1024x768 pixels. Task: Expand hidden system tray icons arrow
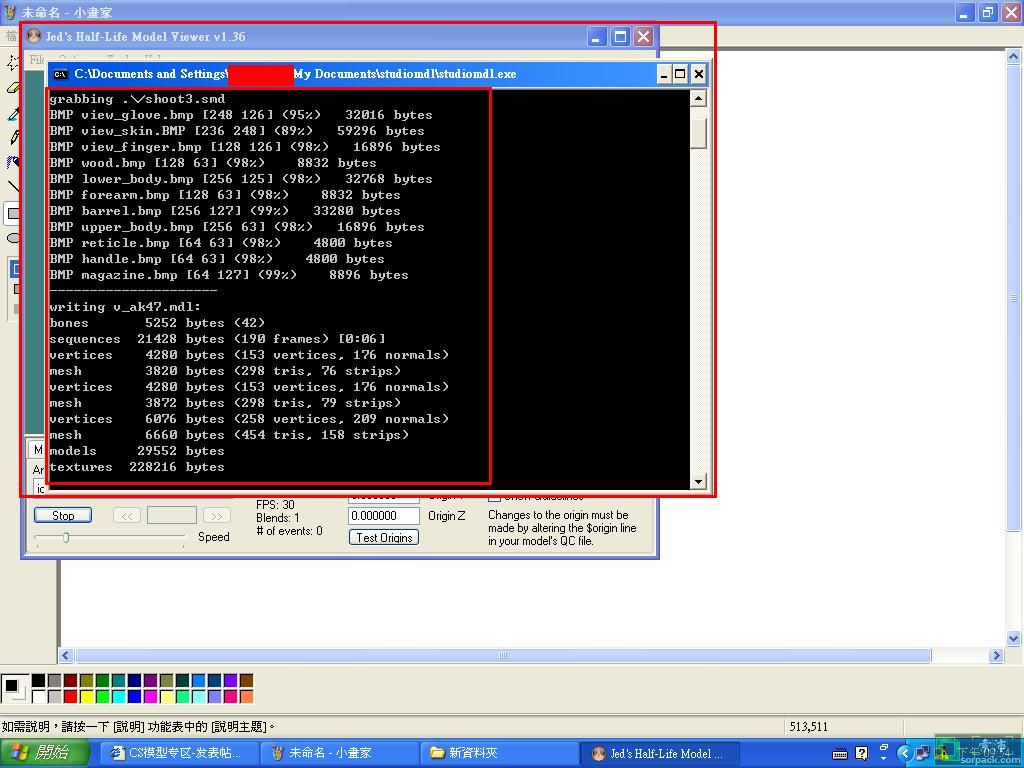(x=904, y=754)
